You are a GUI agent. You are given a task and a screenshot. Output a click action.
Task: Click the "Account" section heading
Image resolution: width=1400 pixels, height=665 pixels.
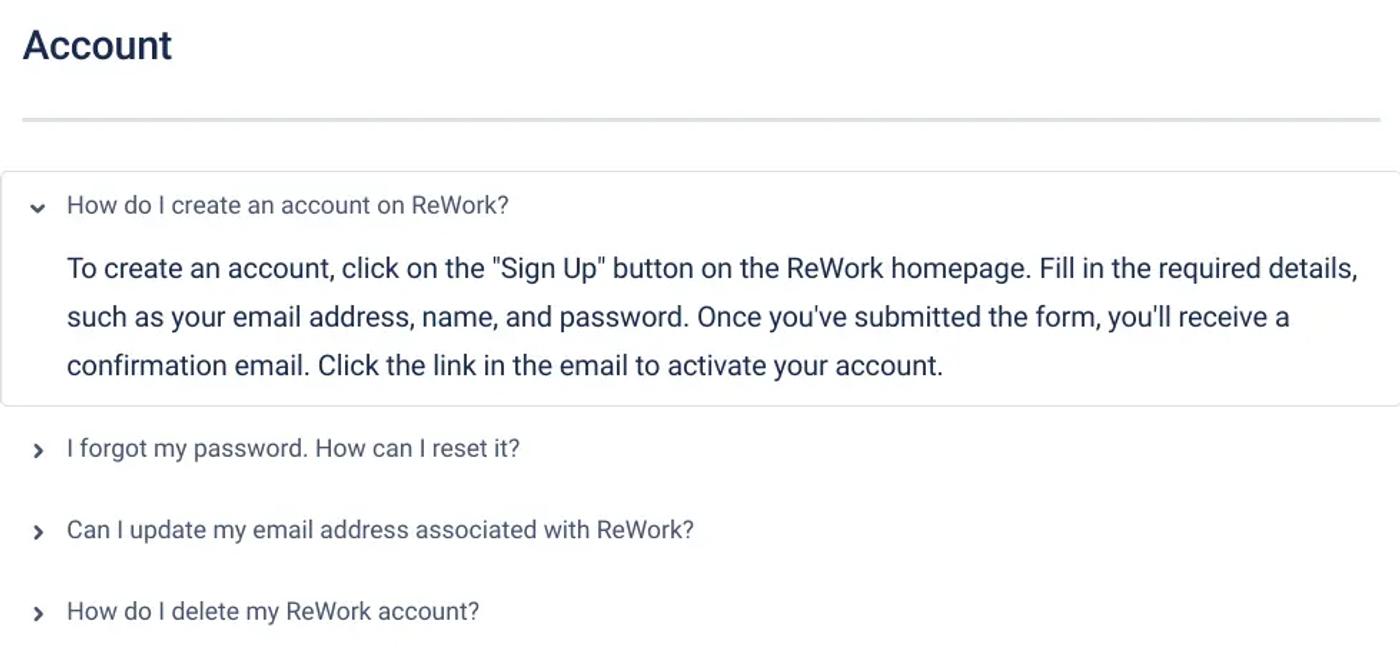[x=98, y=46]
